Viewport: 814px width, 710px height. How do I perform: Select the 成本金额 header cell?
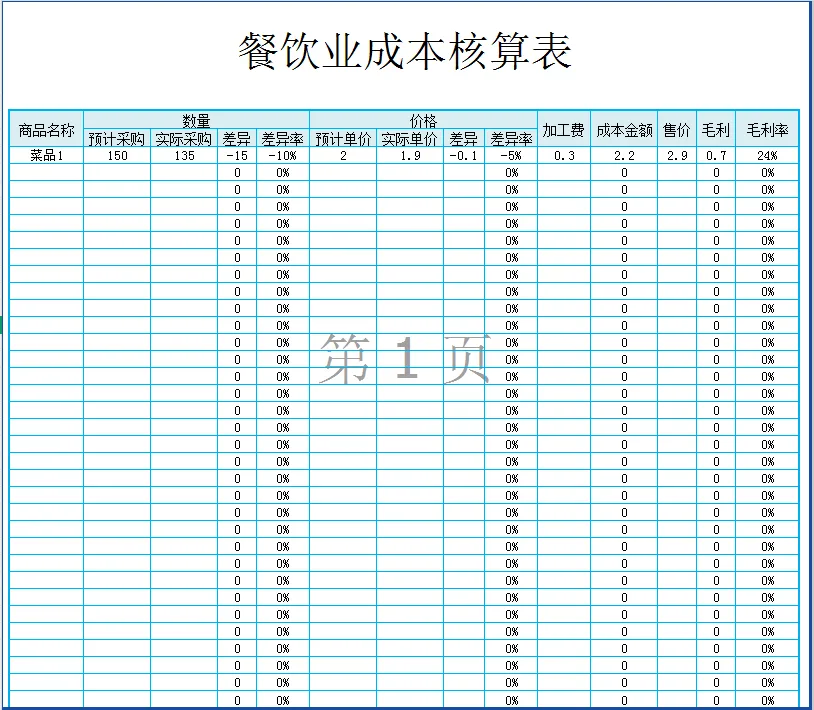tap(624, 129)
